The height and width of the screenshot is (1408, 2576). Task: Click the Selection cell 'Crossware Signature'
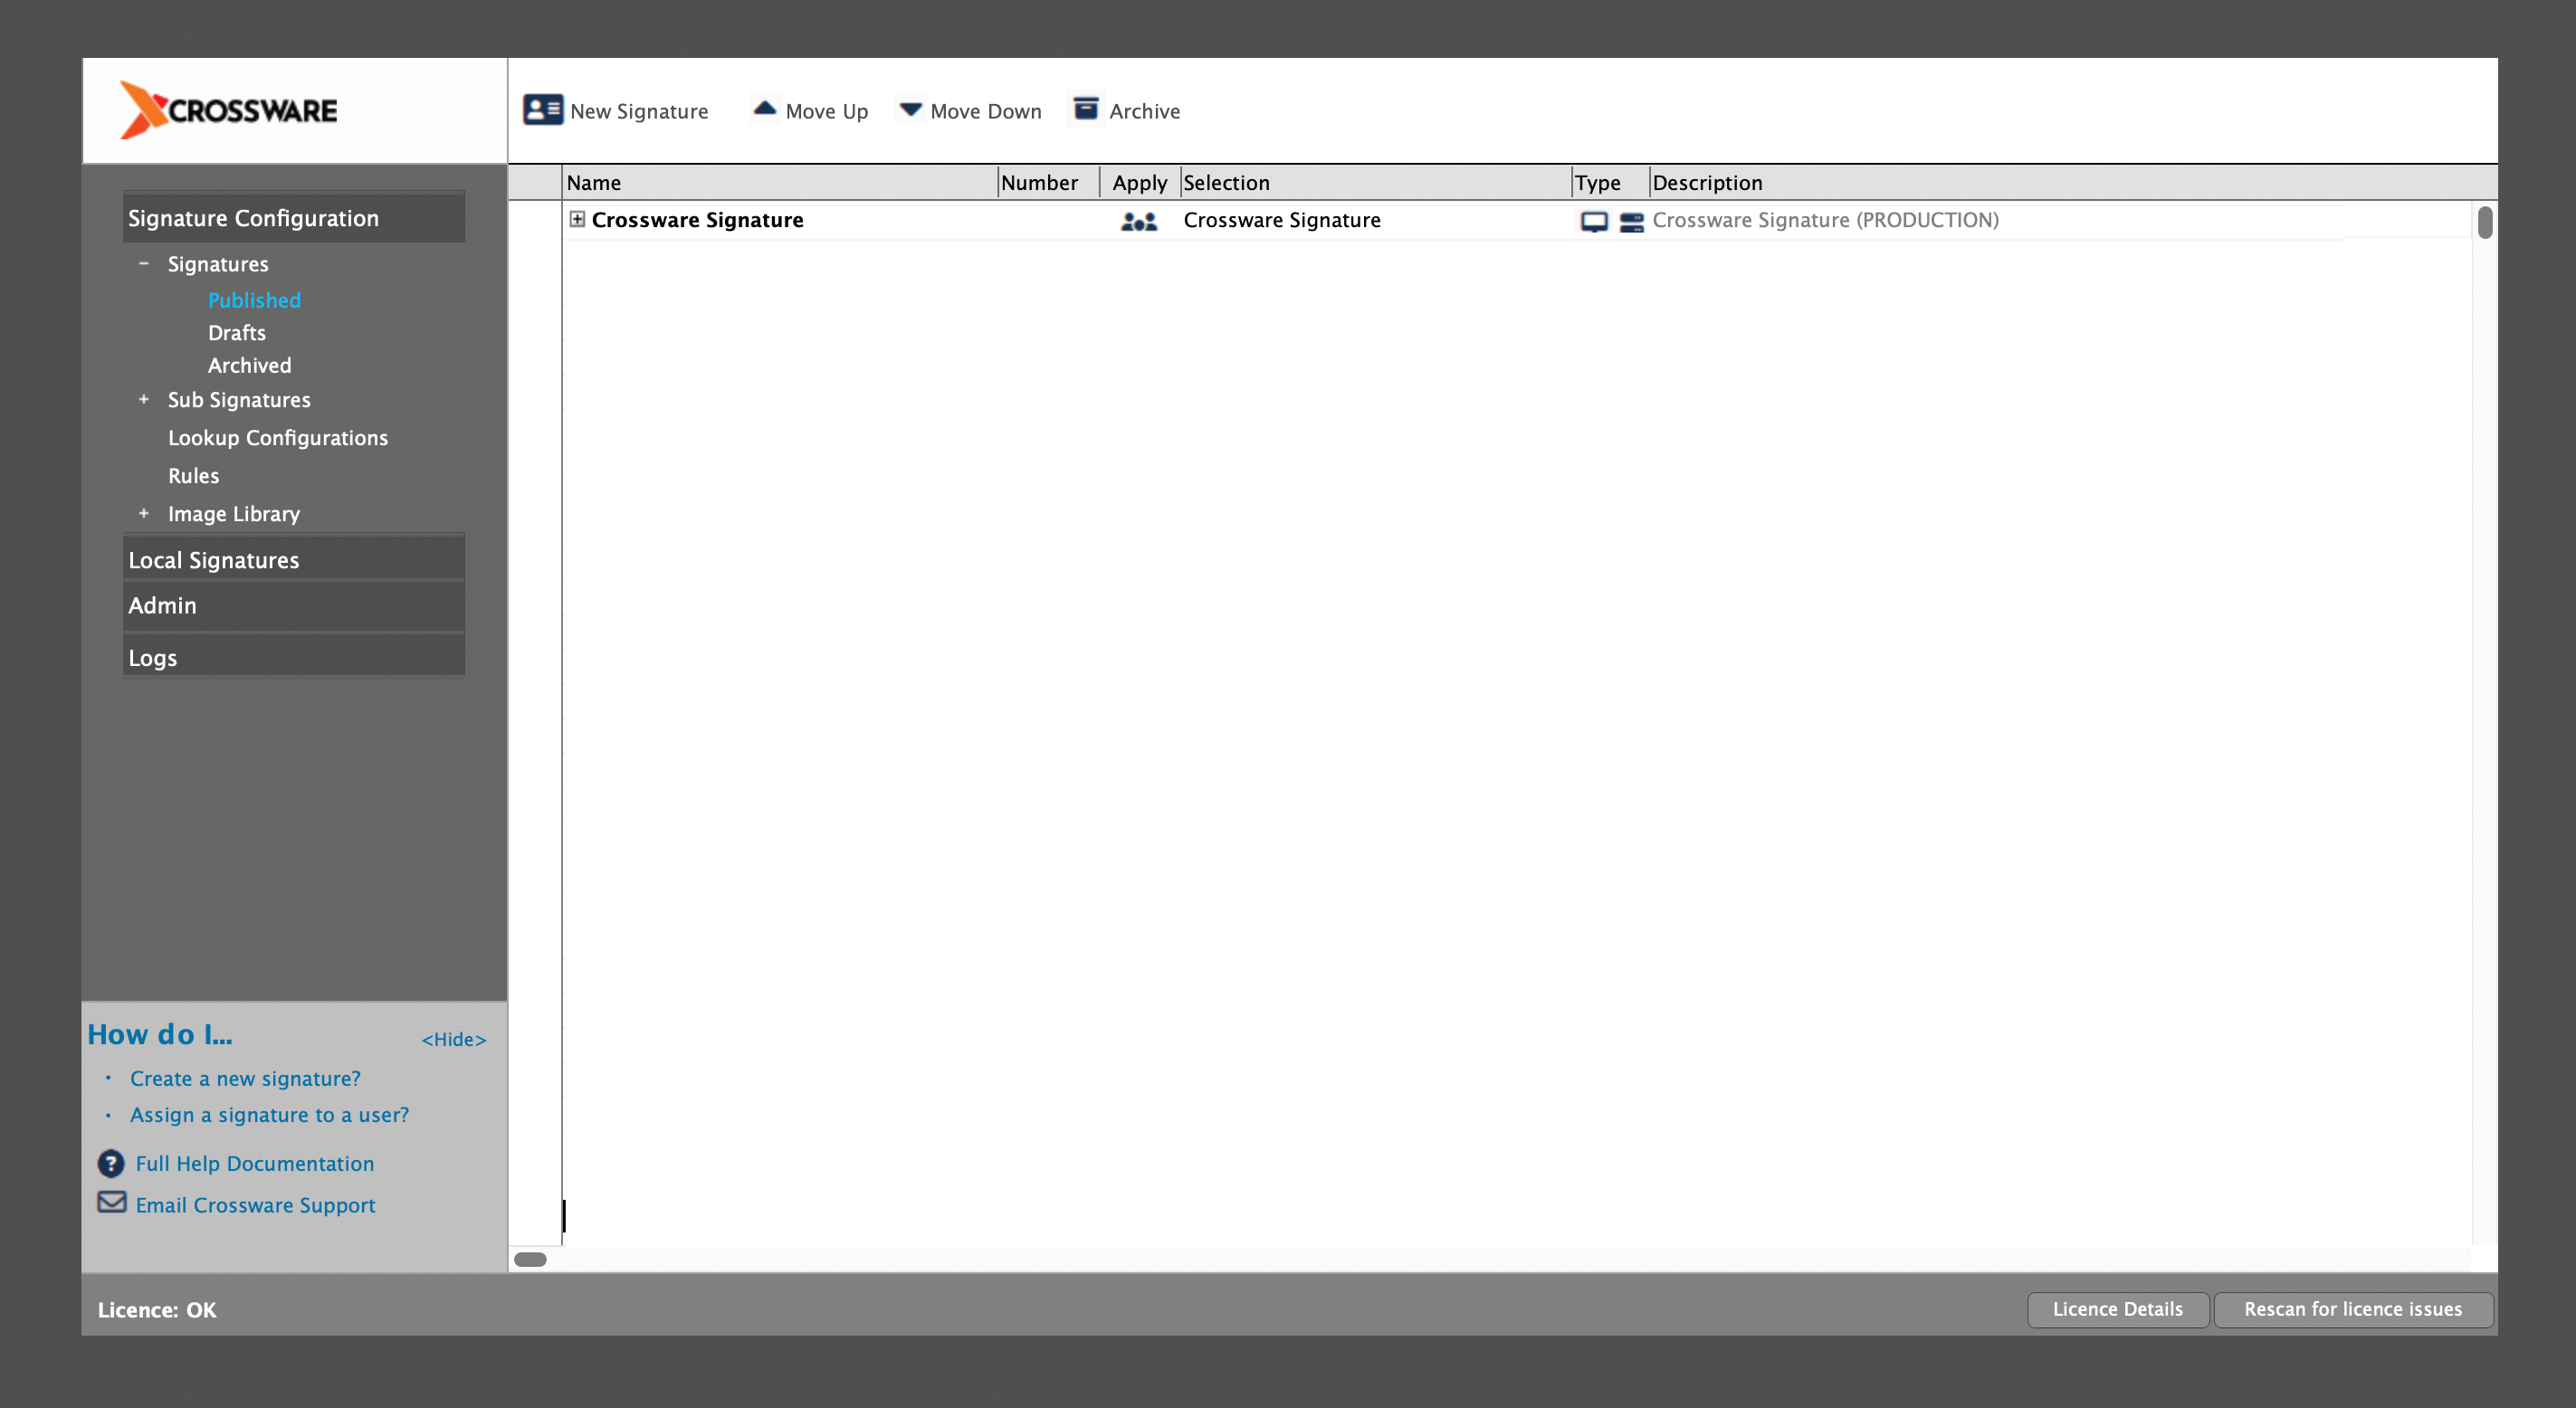pos(1282,220)
